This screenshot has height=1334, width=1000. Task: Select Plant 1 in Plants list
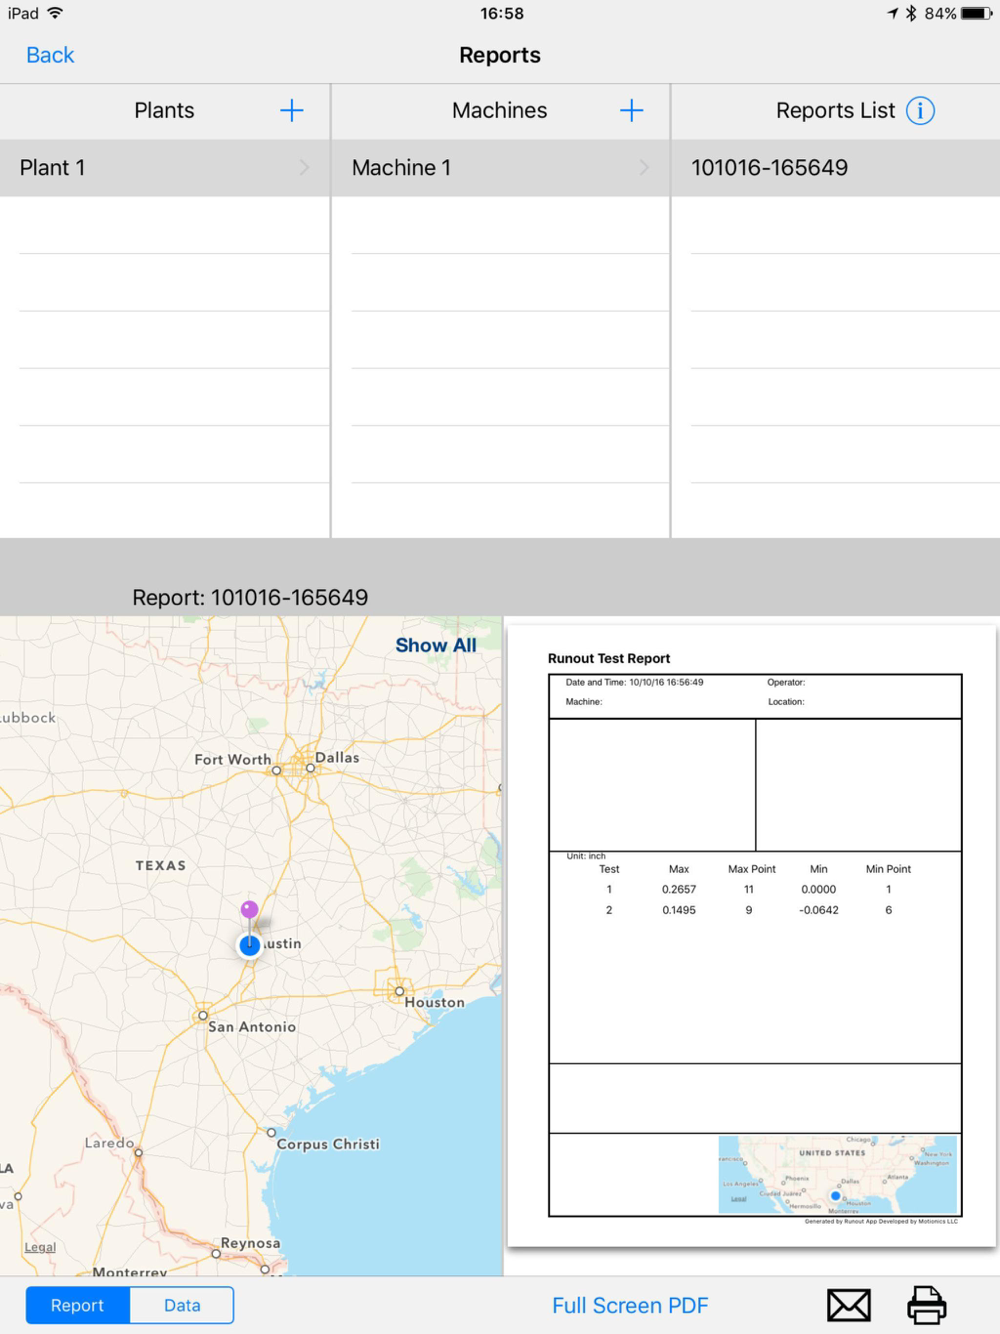(165, 168)
